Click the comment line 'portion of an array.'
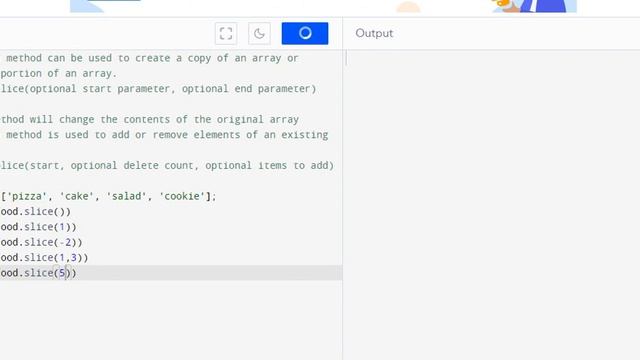Viewport: 640px width, 360px height. click(59, 73)
